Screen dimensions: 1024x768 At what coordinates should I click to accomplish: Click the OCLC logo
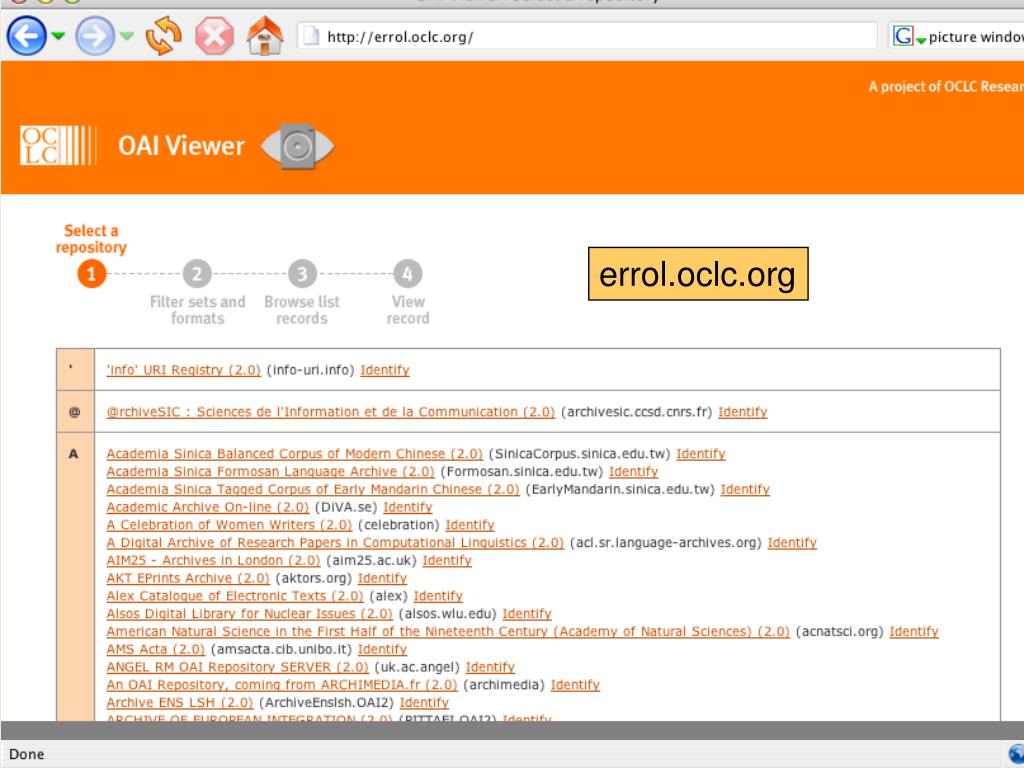click(58, 145)
